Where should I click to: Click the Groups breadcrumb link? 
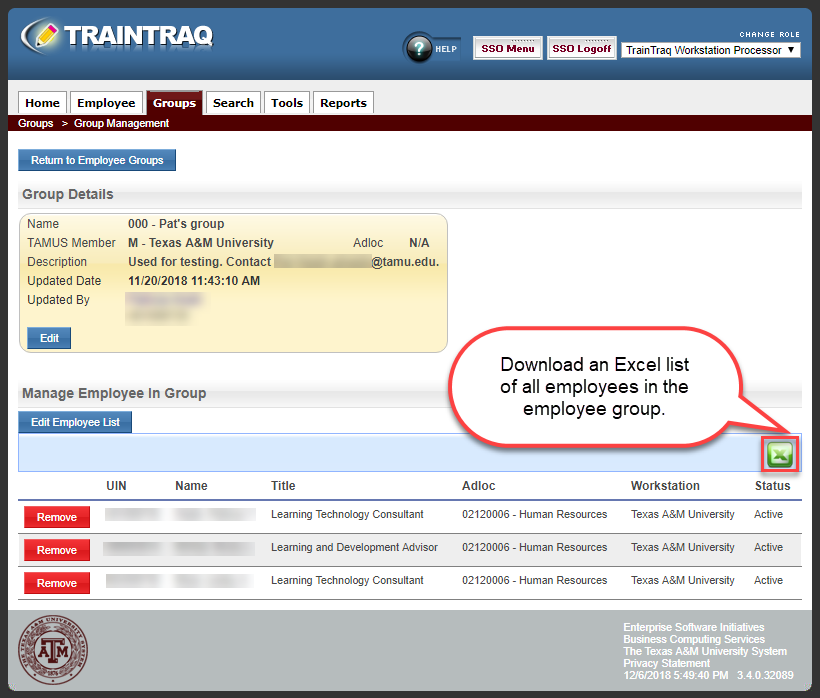click(35, 123)
